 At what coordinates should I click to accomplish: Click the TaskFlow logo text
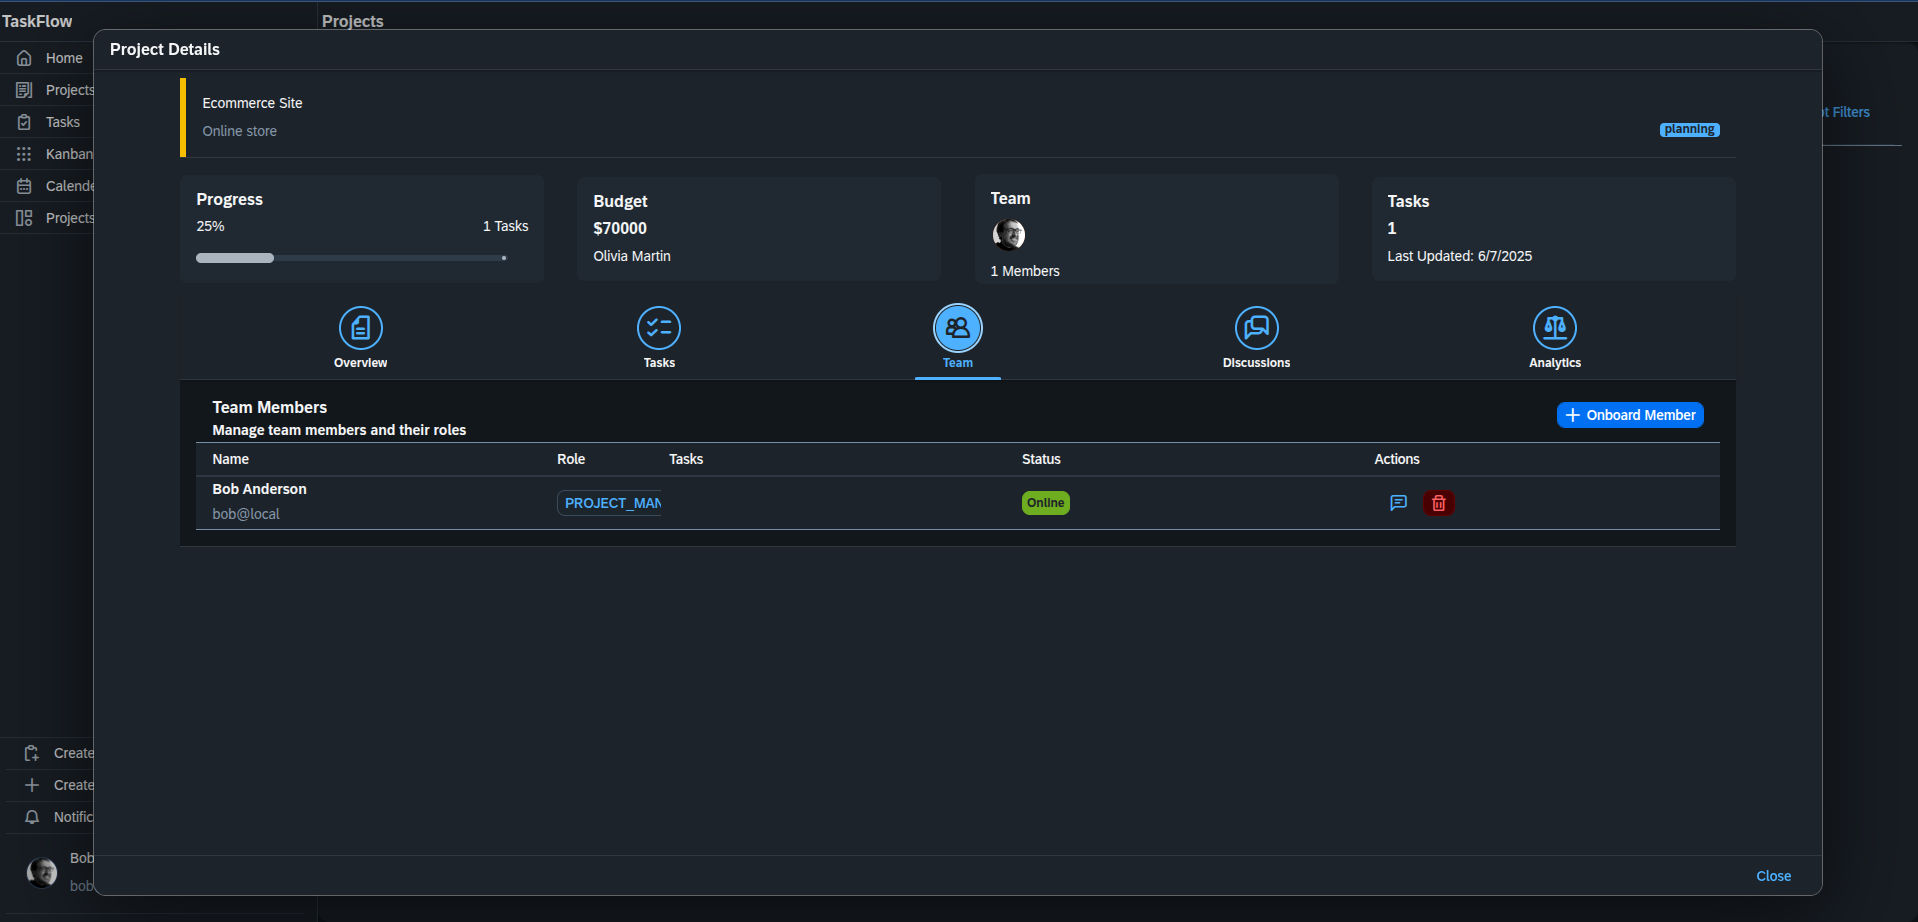click(x=37, y=21)
